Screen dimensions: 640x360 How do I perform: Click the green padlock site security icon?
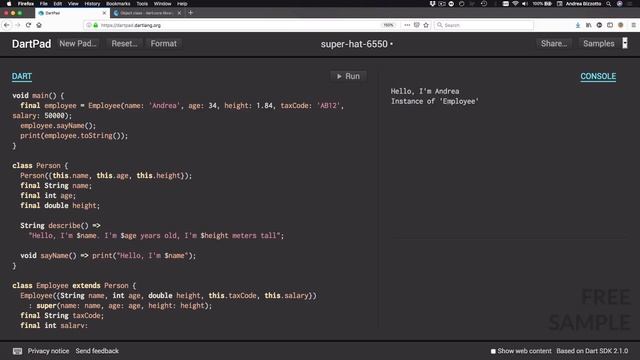[x=96, y=25]
